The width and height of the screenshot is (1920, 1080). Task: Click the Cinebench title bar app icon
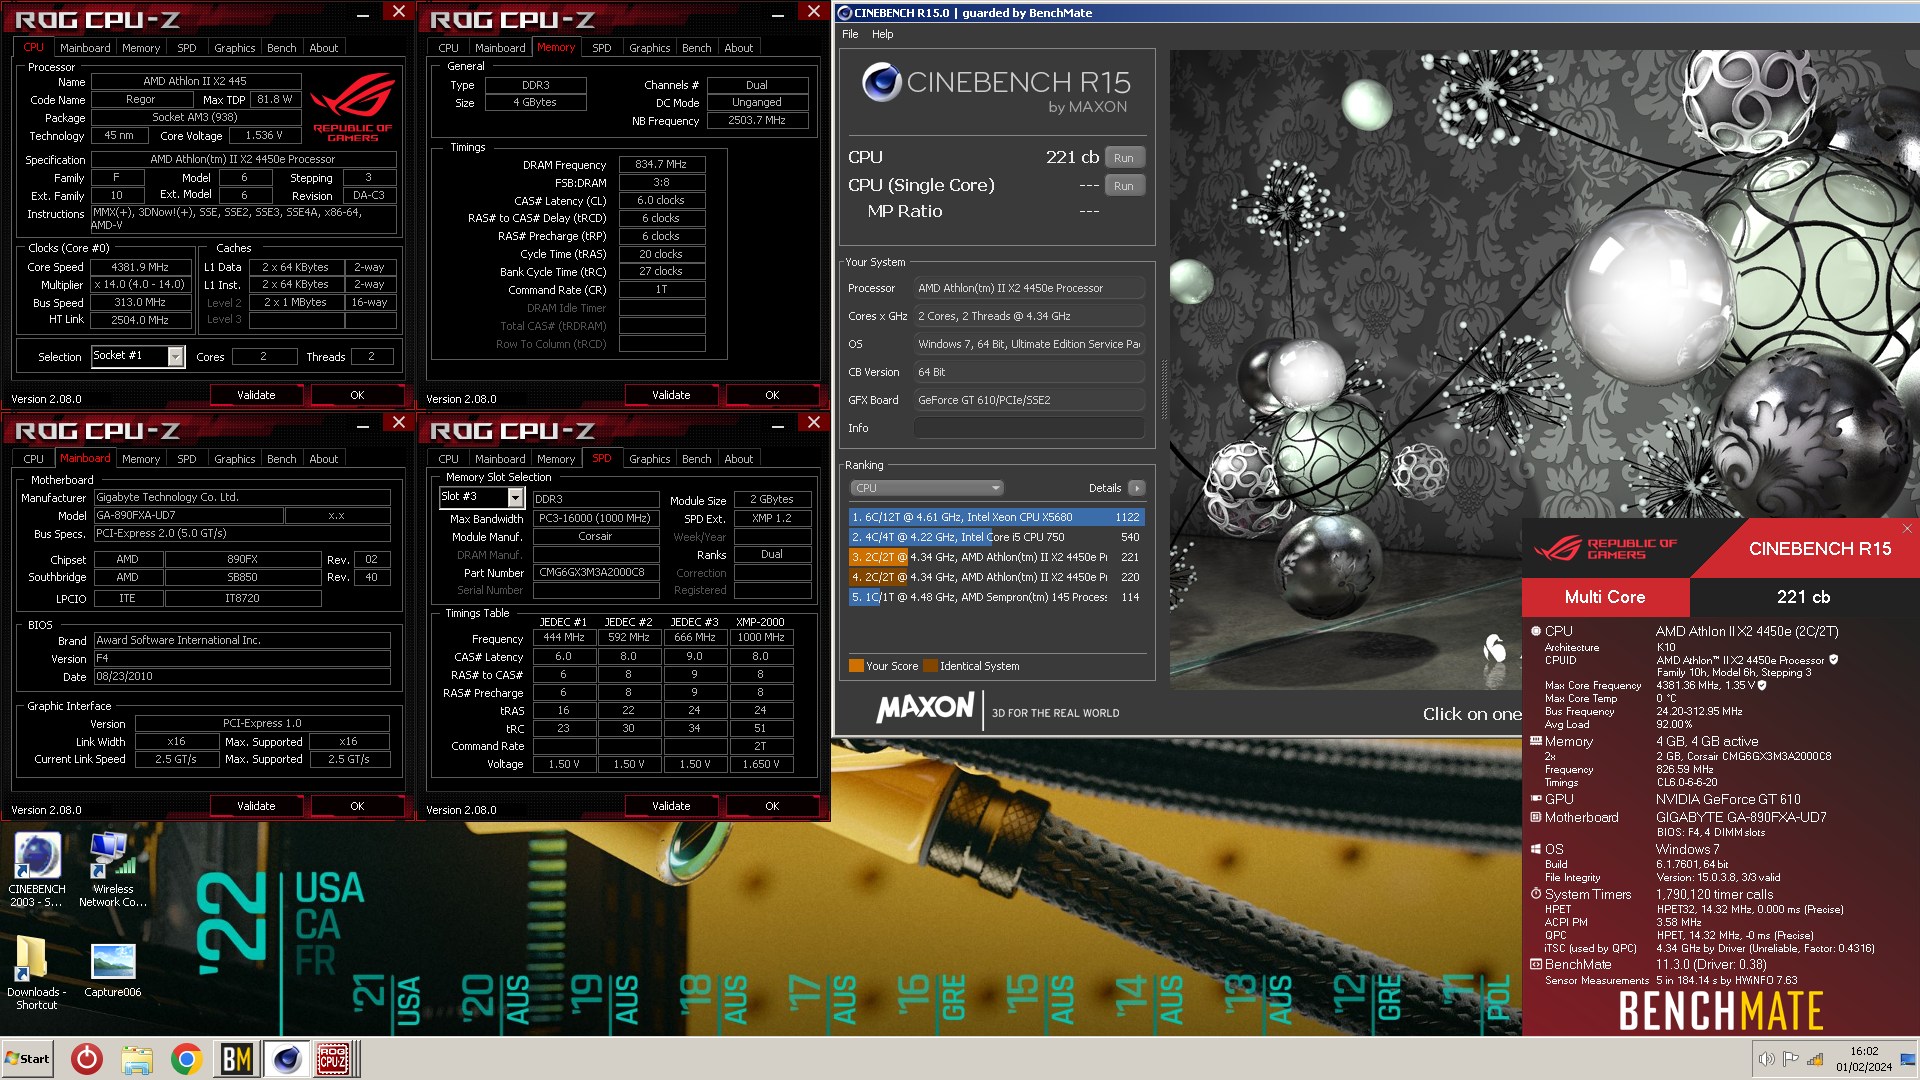[x=844, y=13]
